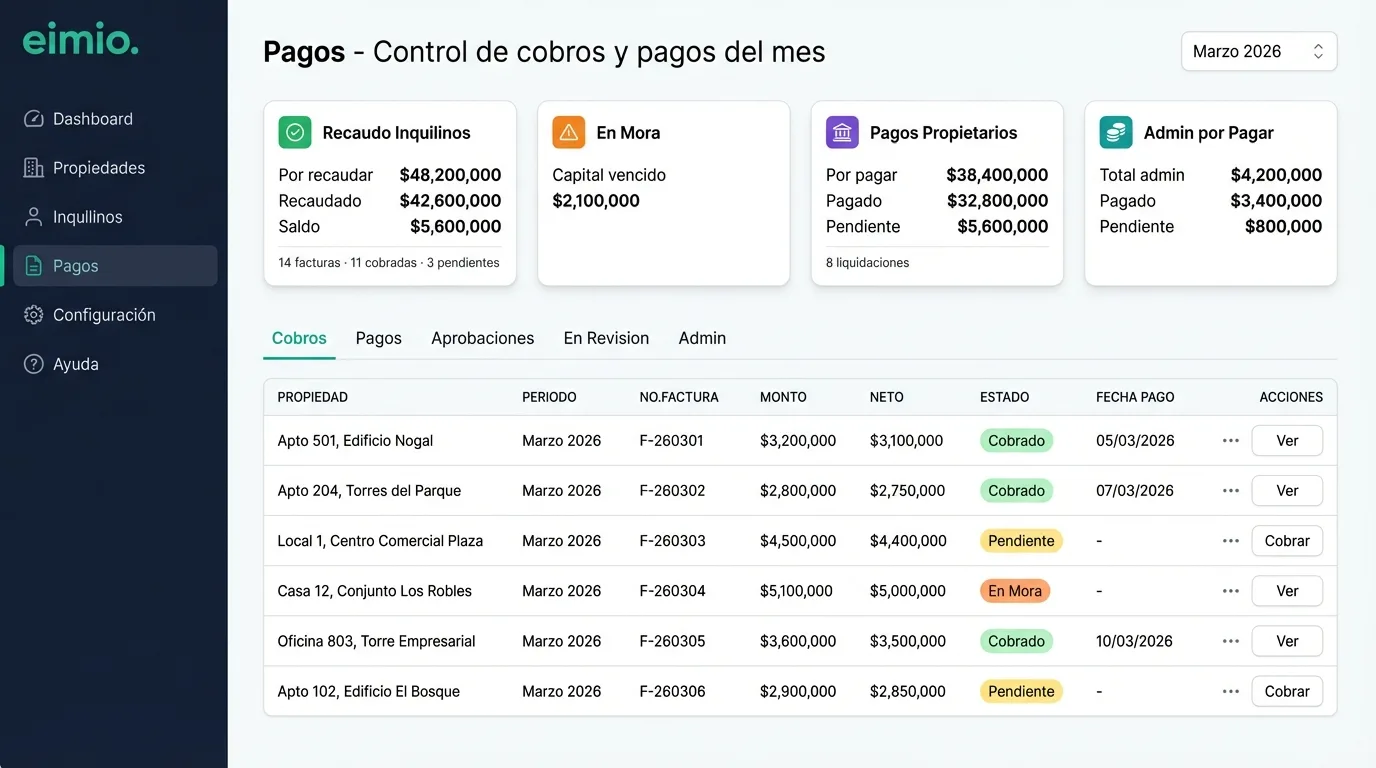
Task: Select the Pagos document icon in sidebar
Action: pyautogui.click(x=32, y=265)
